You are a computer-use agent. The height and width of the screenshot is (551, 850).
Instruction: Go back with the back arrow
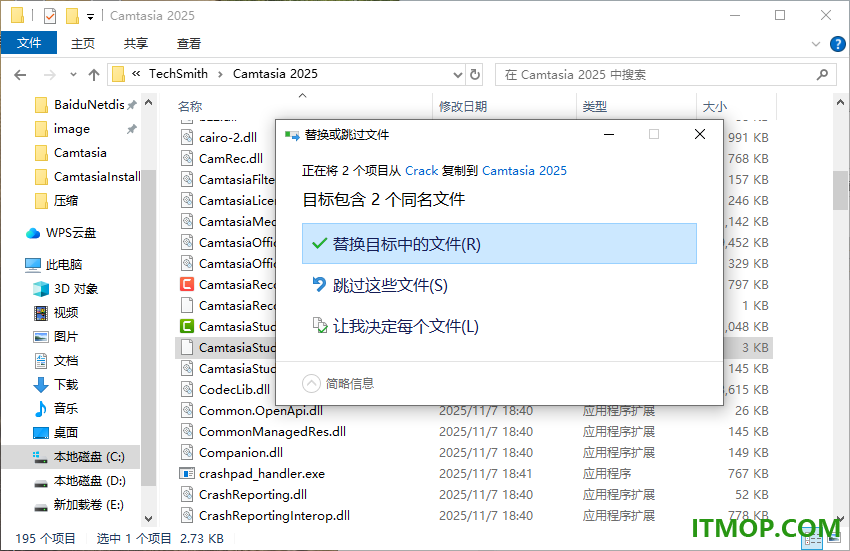(x=20, y=75)
